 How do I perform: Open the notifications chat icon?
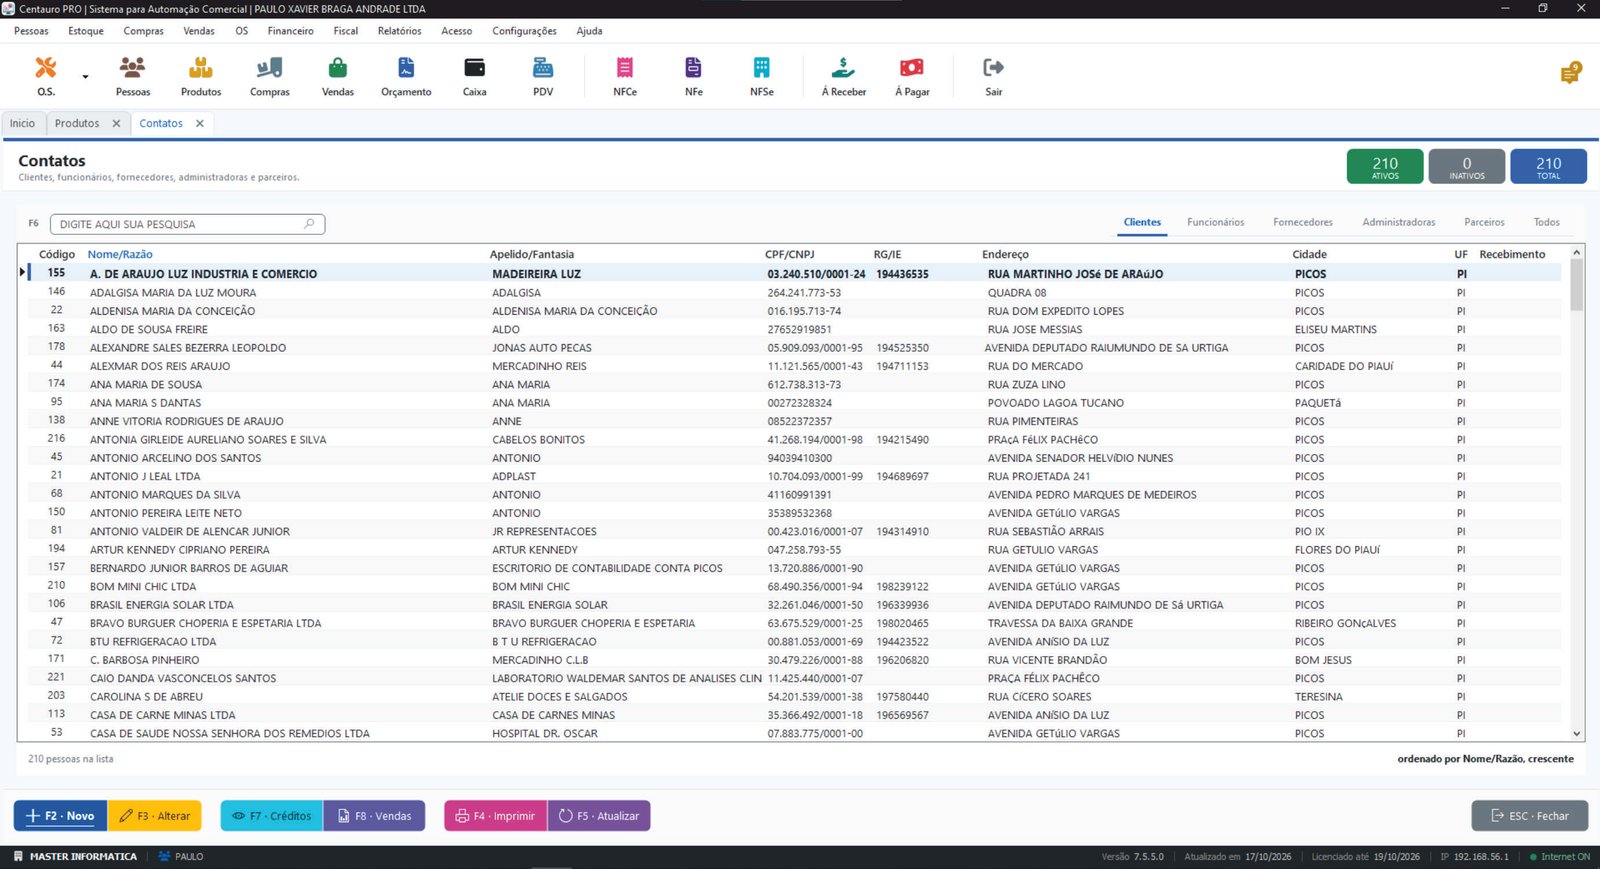[x=1570, y=73]
